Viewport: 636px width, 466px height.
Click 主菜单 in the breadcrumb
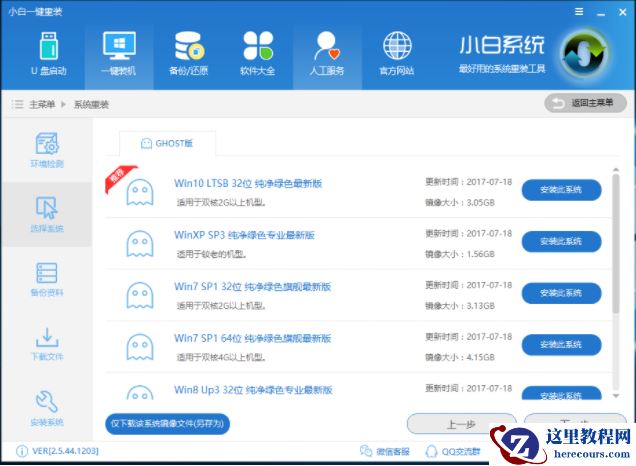point(42,105)
